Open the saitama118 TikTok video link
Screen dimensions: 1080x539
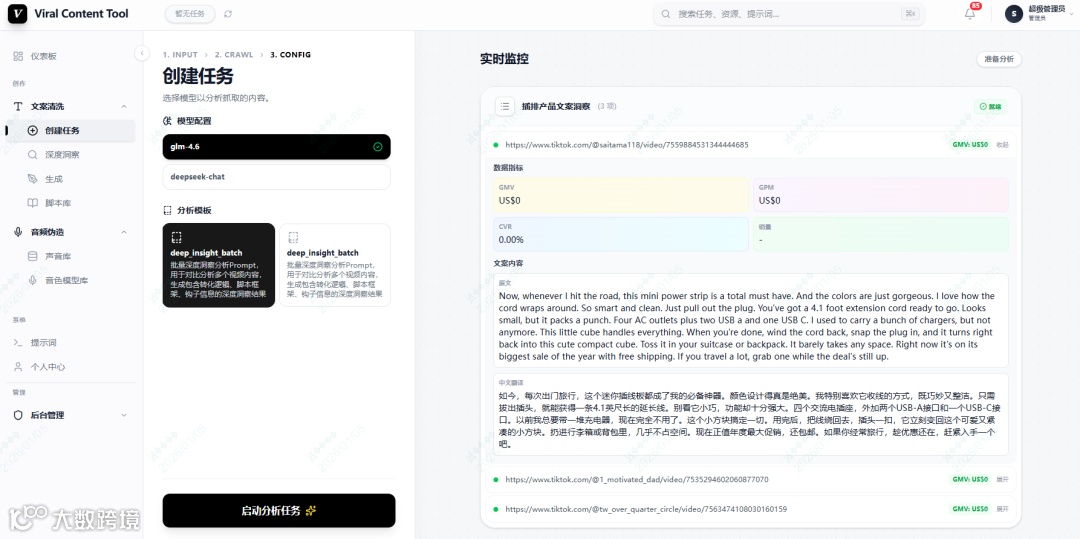626,145
